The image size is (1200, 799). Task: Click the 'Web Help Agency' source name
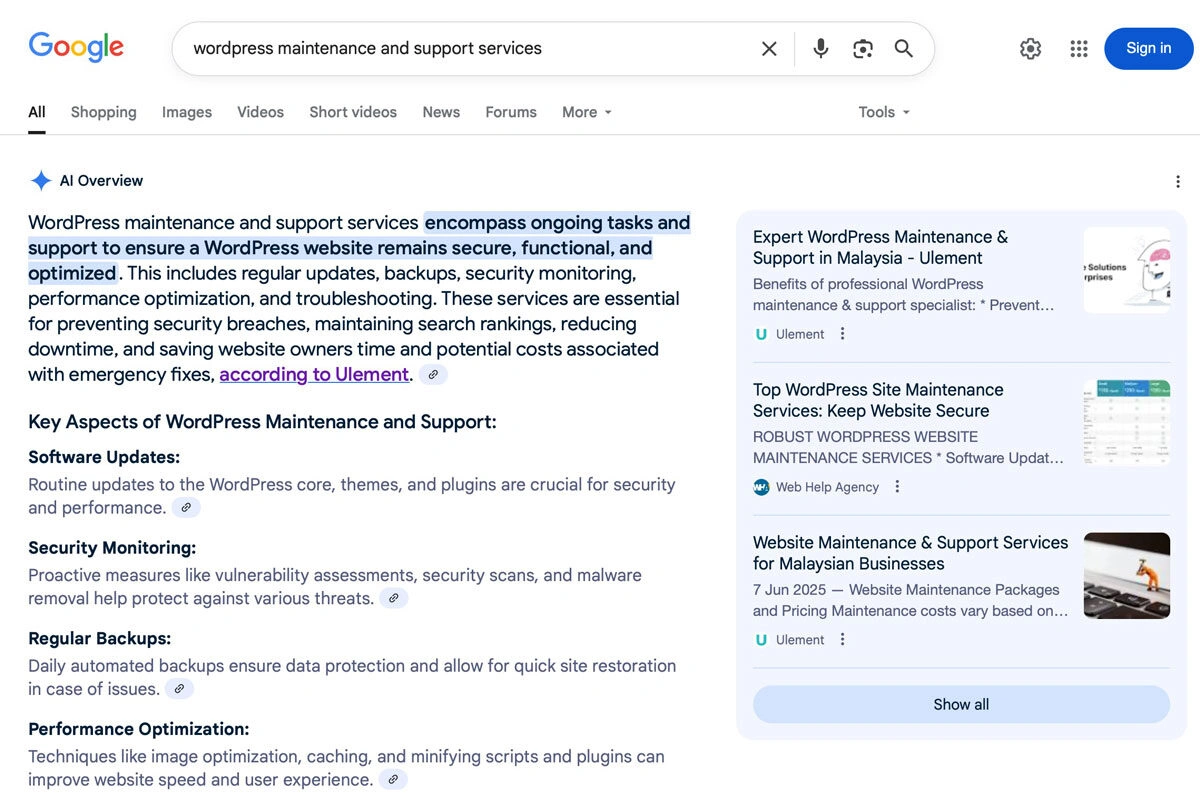(827, 487)
